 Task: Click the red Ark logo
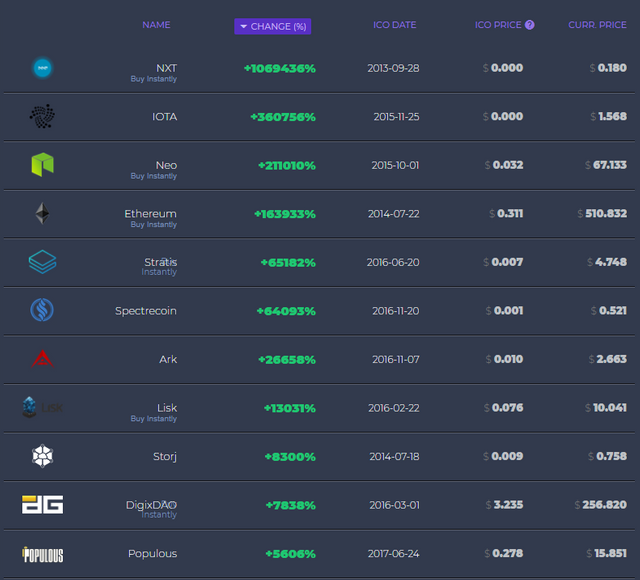point(42,359)
